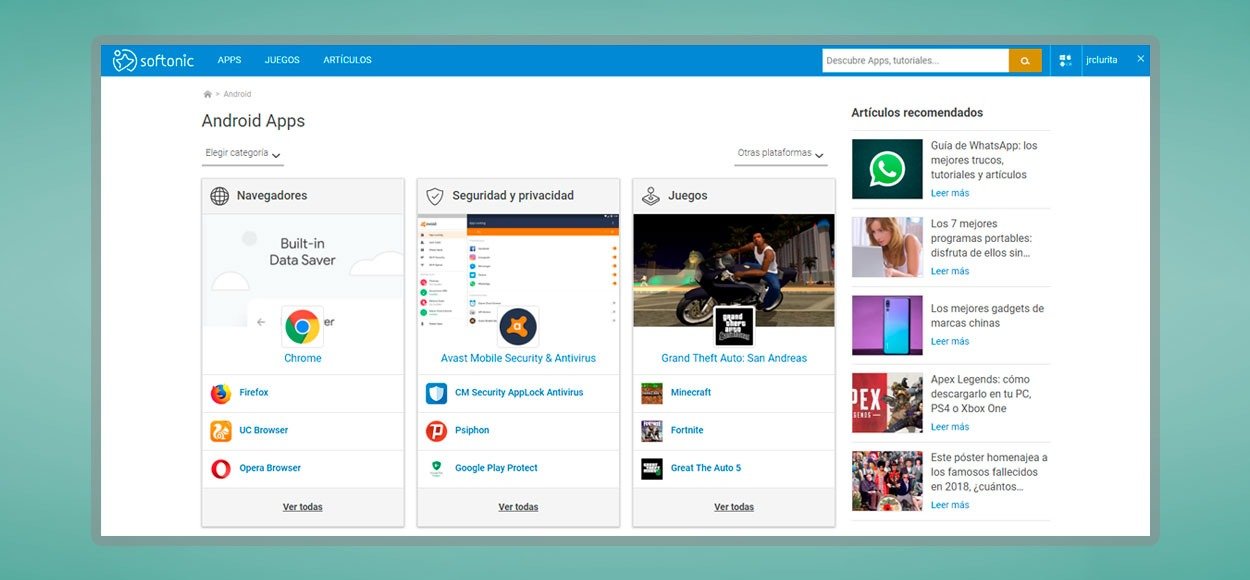Expand the Elegir categoría dropdown
This screenshot has height=580, width=1250.
point(243,154)
